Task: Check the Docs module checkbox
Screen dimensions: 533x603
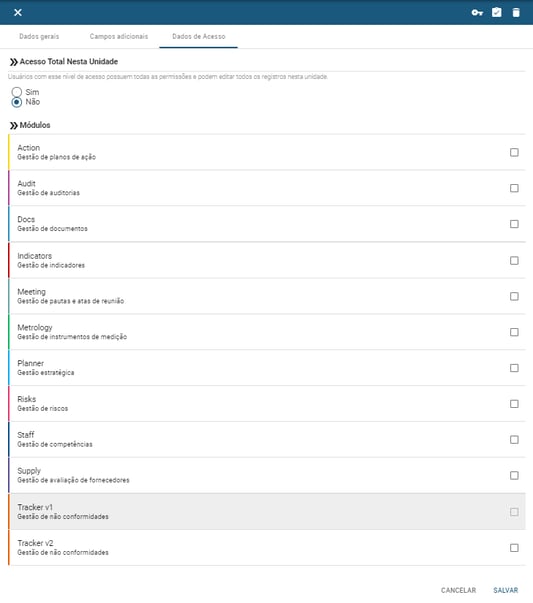Action: tap(514, 224)
